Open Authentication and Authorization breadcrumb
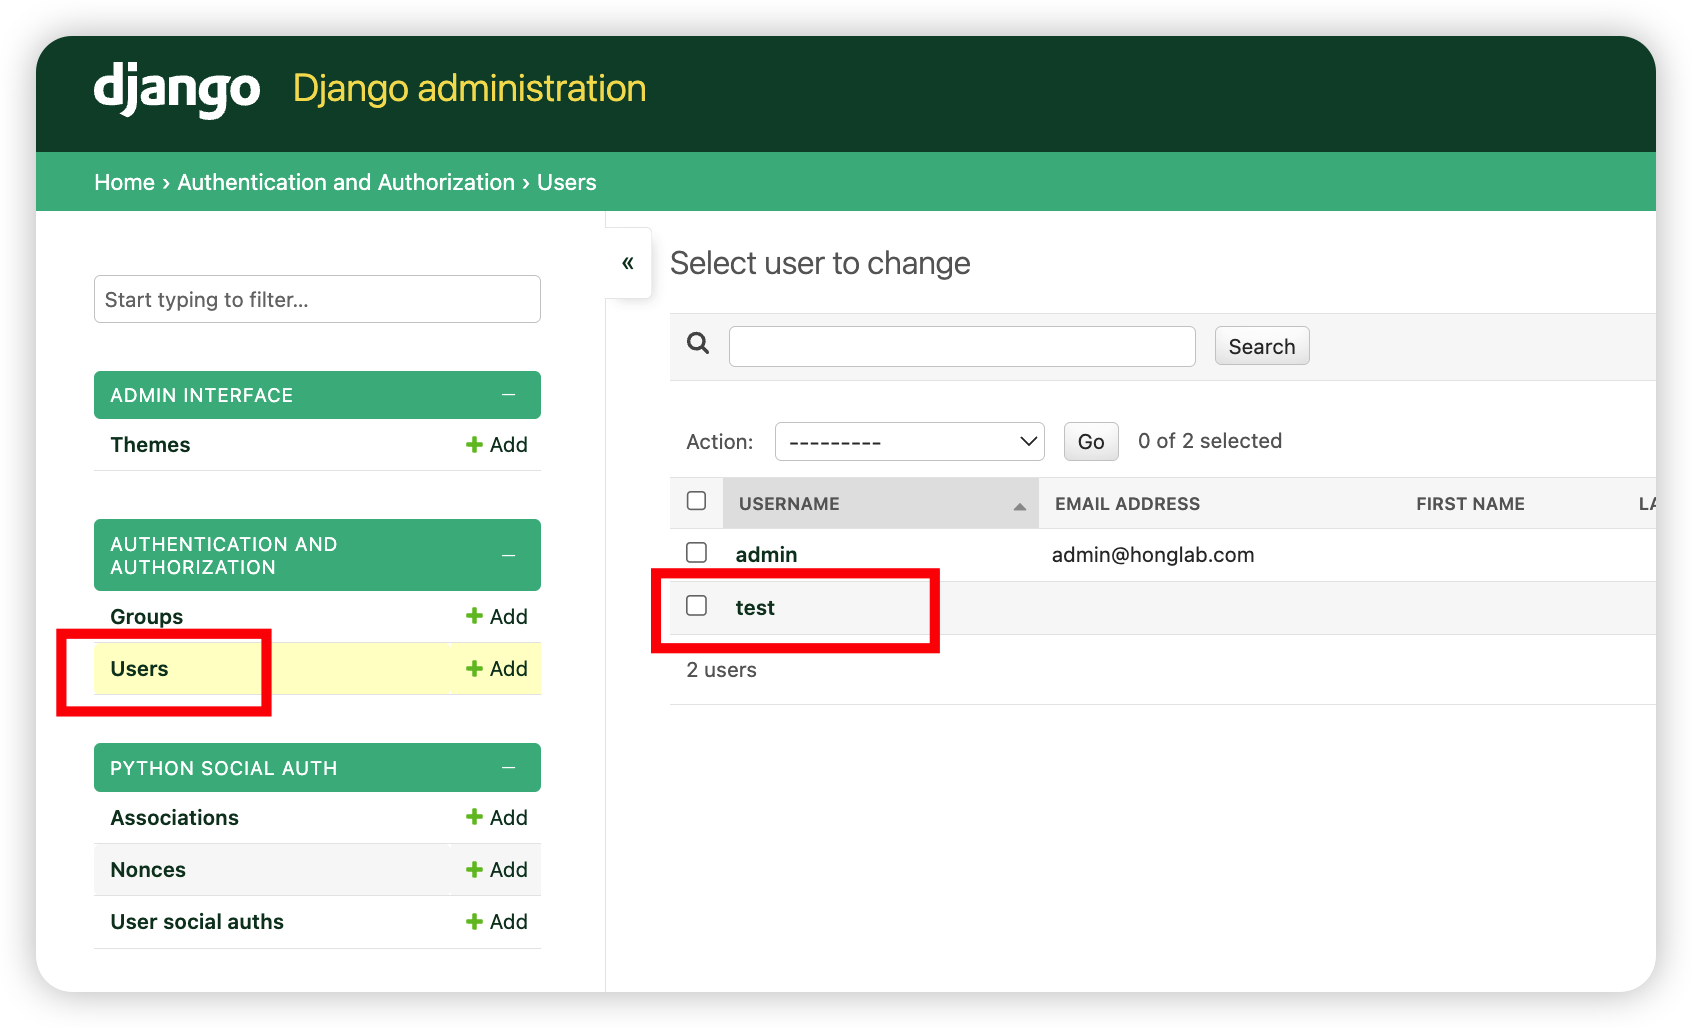 point(346,182)
